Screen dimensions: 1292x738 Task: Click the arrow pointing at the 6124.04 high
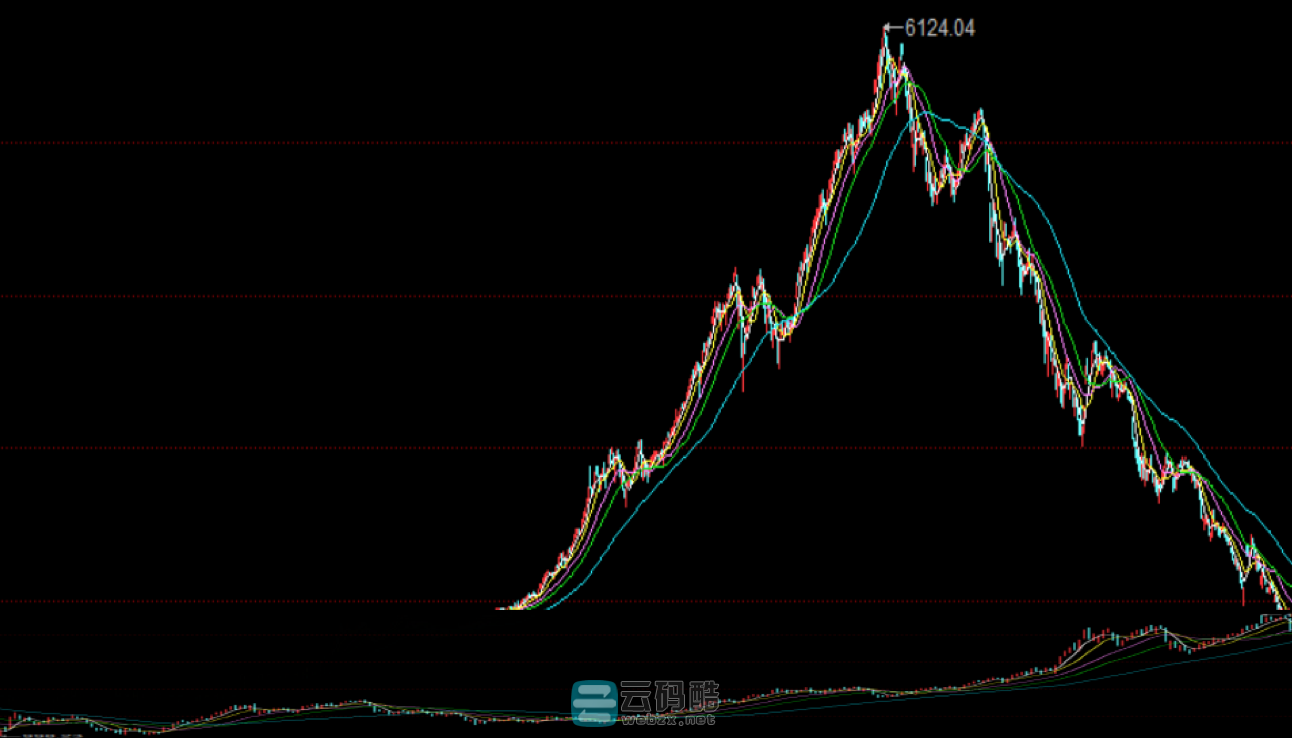click(895, 28)
